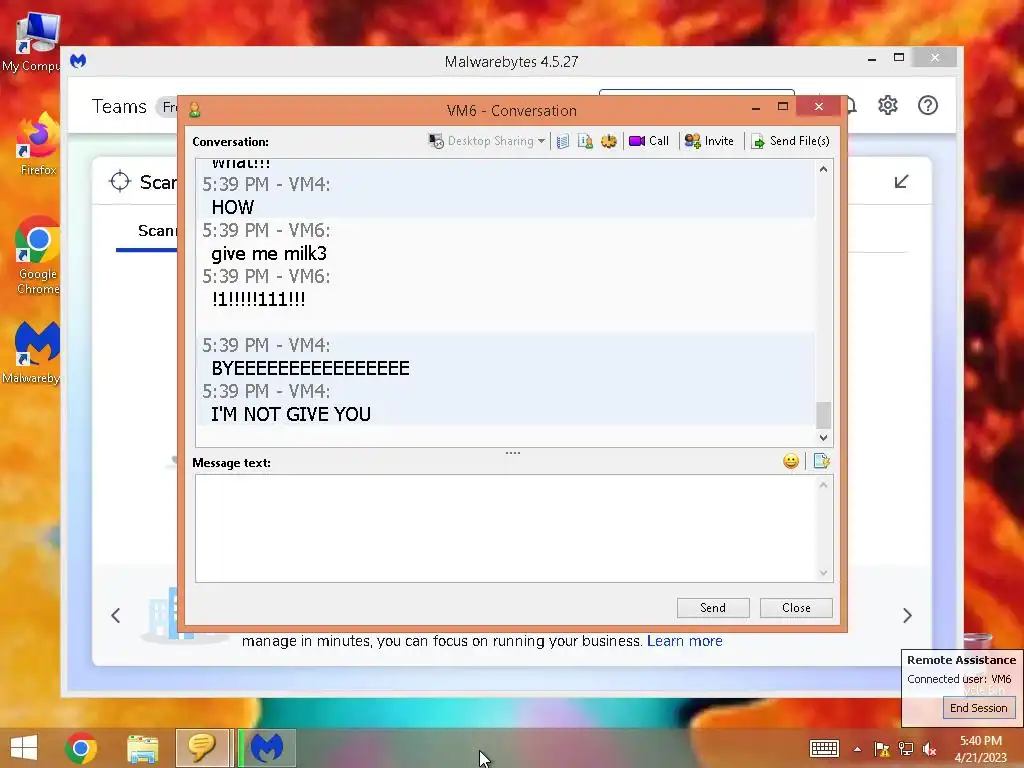Select the Scanner tab in Malwarebytes
The width and height of the screenshot is (1024, 768).
coord(156,231)
